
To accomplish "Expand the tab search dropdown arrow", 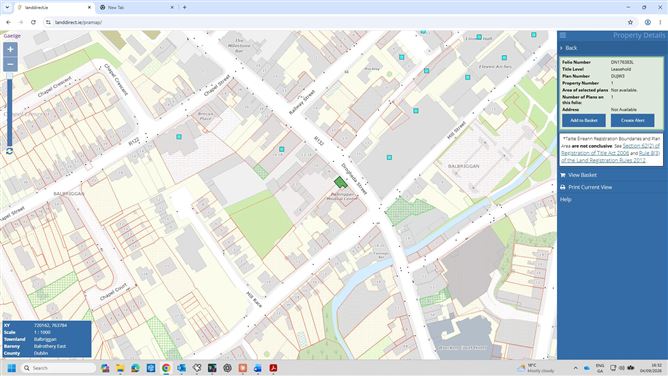I will (7, 7).
